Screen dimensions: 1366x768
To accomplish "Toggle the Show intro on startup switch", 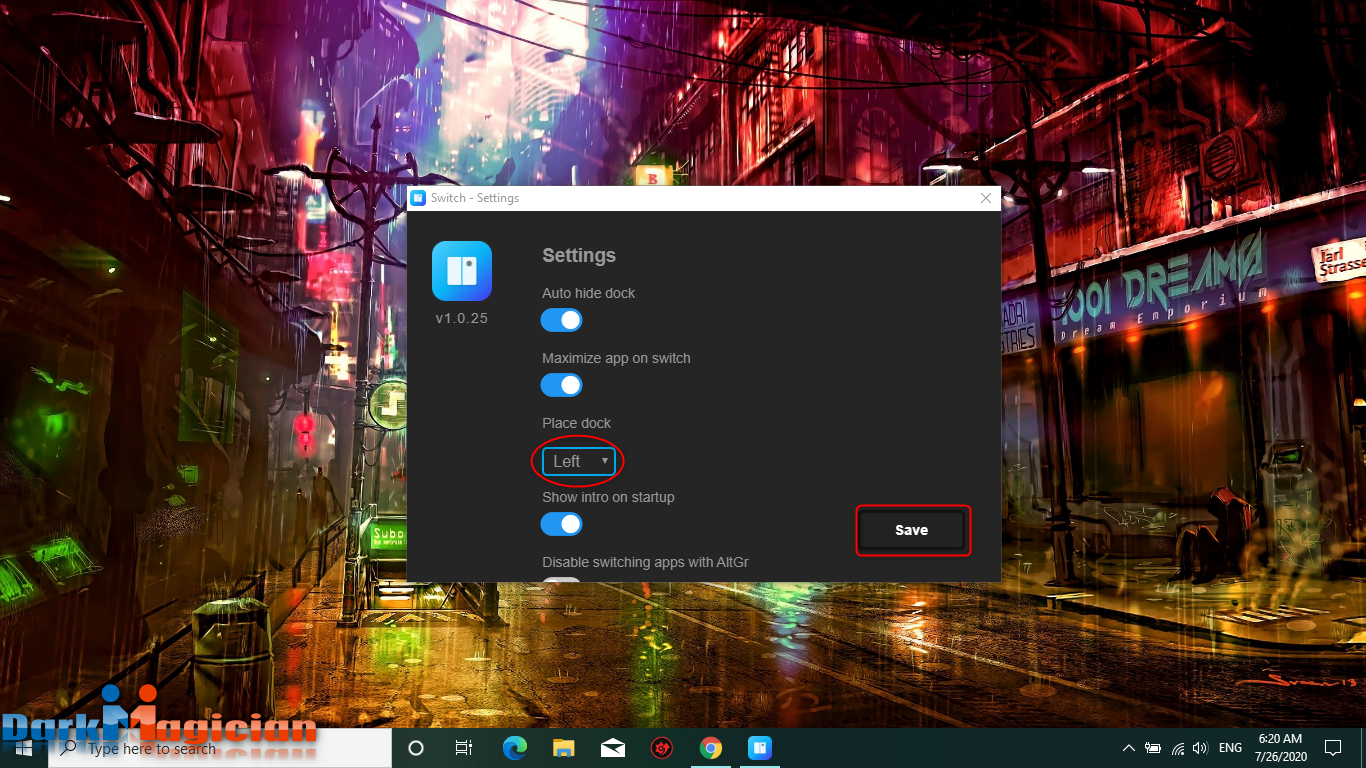I will [x=562, y=524].
